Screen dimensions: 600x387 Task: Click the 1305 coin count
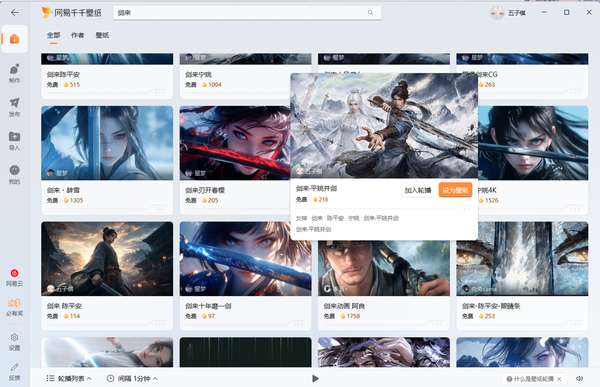coord(76,200)
